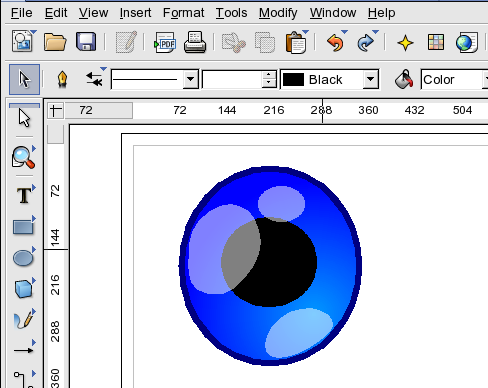488x388 pixels.
Task: Increase line width with stepper arrow
Action: click(269, 75)
